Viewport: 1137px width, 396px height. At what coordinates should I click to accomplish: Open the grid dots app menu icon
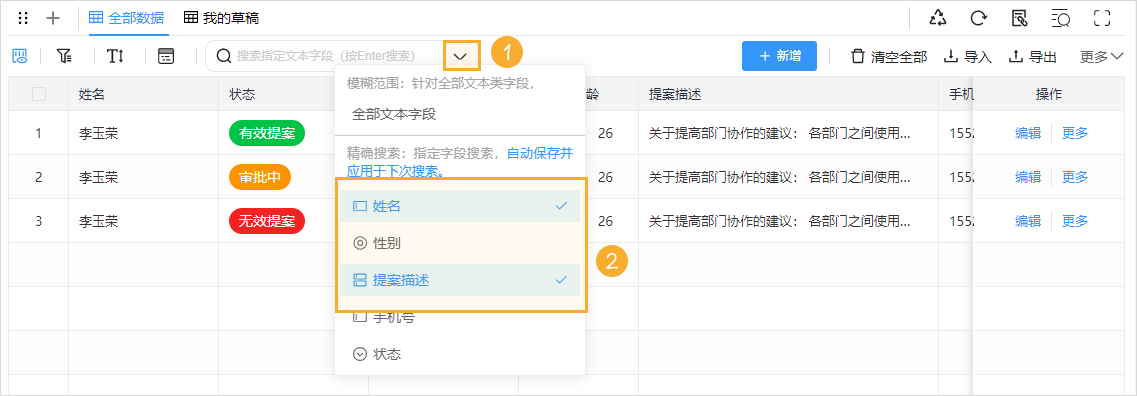(x=23, y=18)
